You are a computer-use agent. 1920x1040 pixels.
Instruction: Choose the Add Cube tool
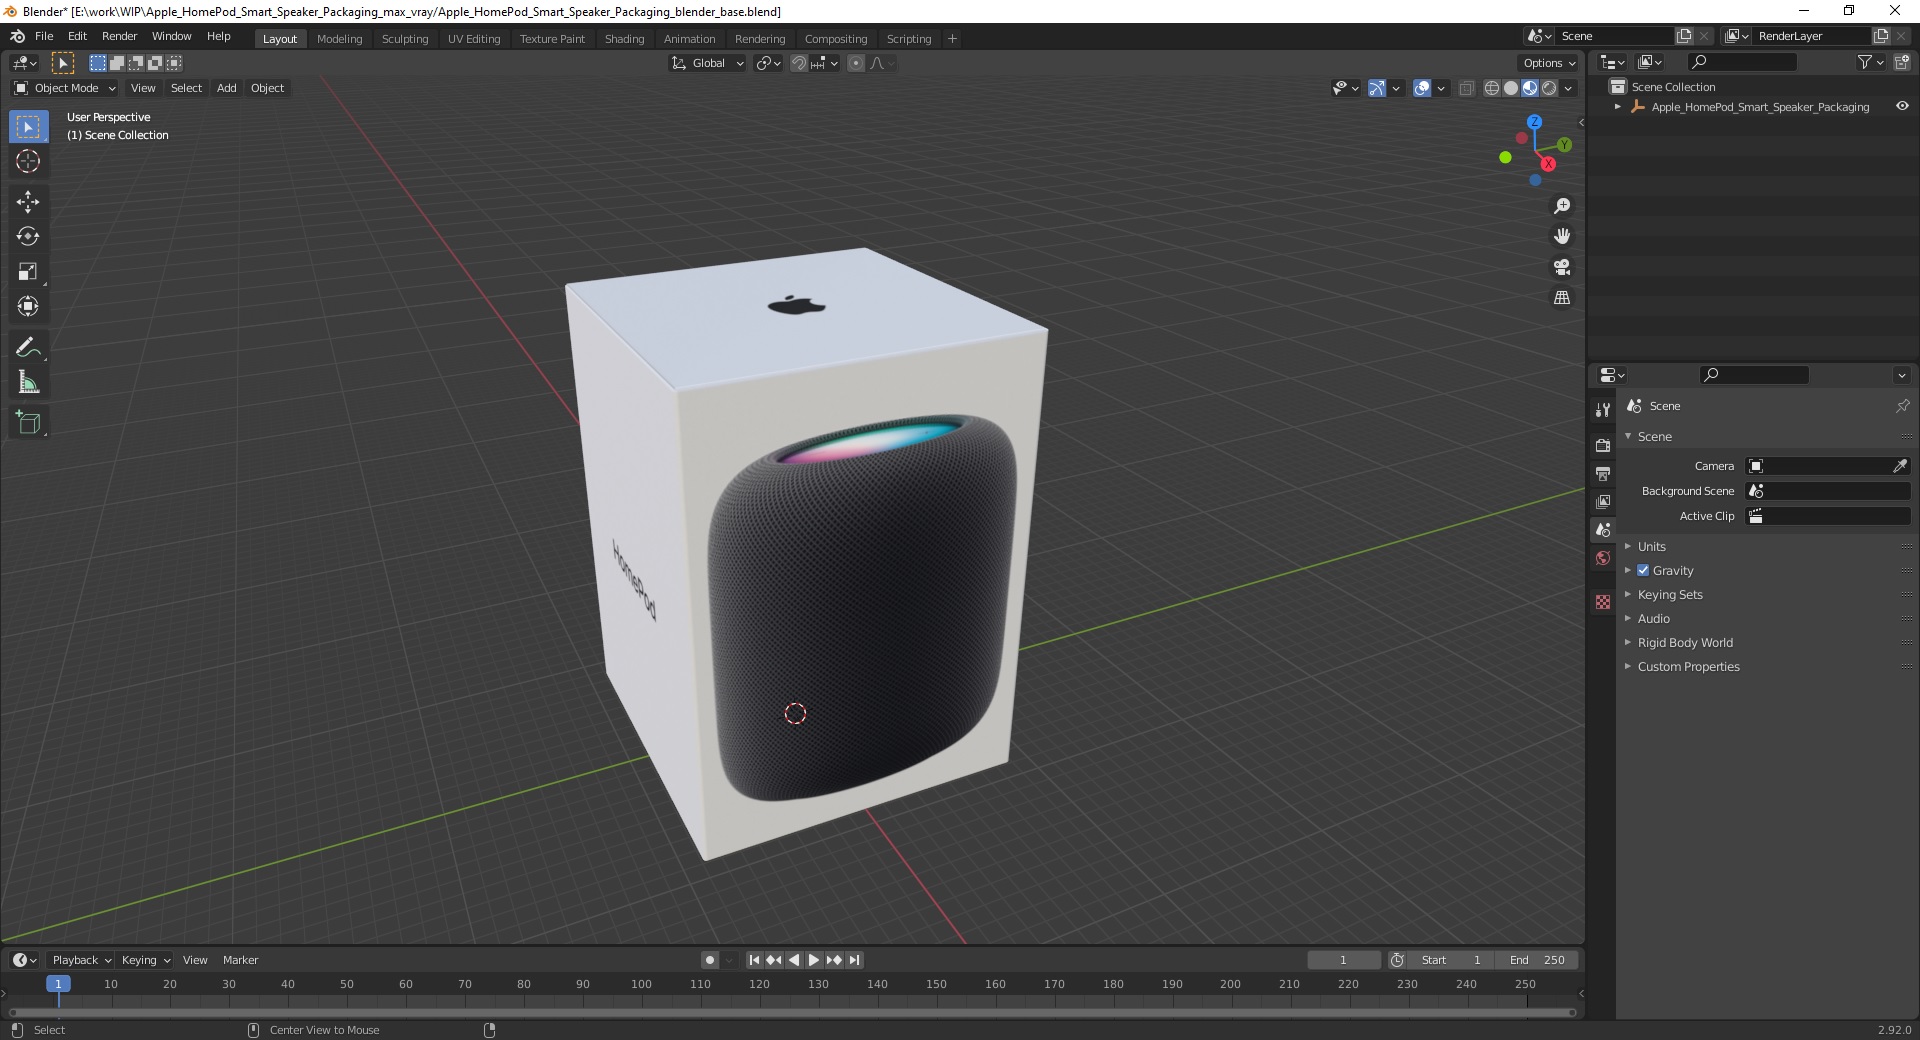pyautogui.click(x=28, y=422)
